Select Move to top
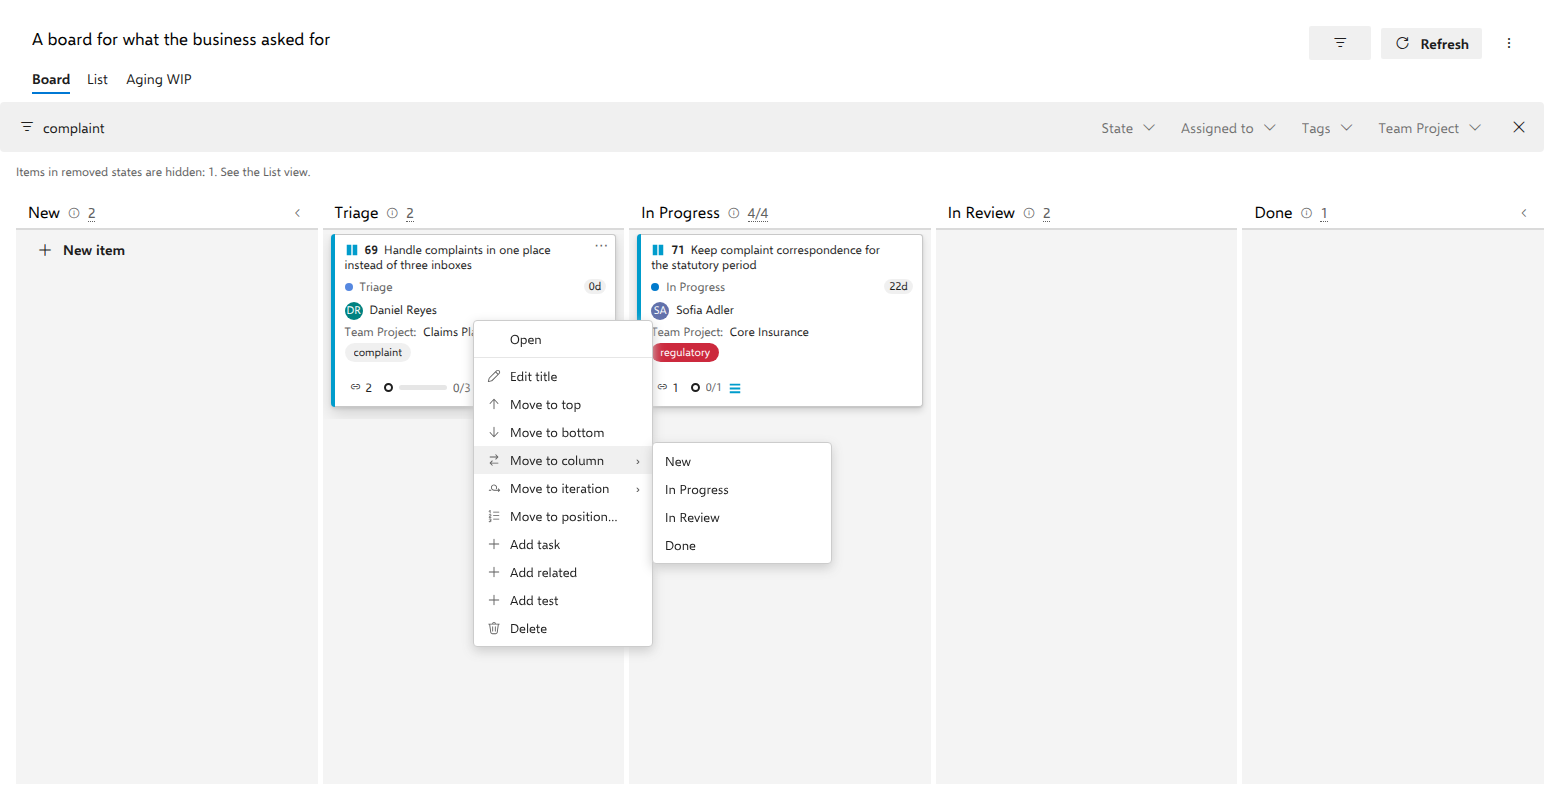Image resolution: width=1560 pixels, height=800 pixels. click(563, 404)
